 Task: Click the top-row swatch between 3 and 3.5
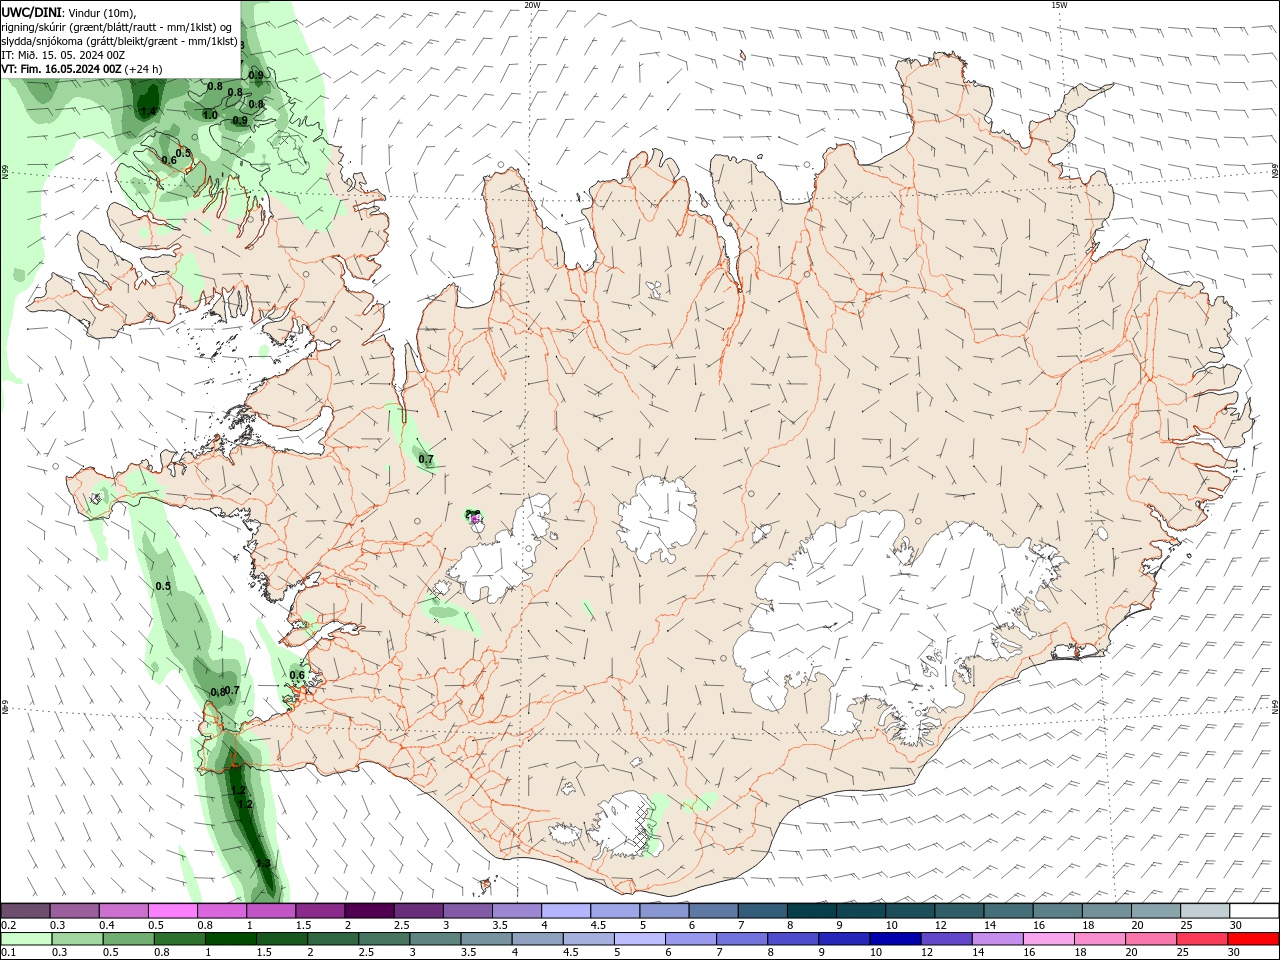468,910
